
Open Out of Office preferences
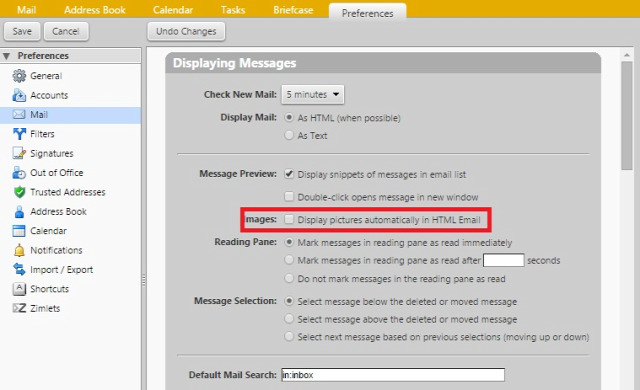click(x=56, y=173)
